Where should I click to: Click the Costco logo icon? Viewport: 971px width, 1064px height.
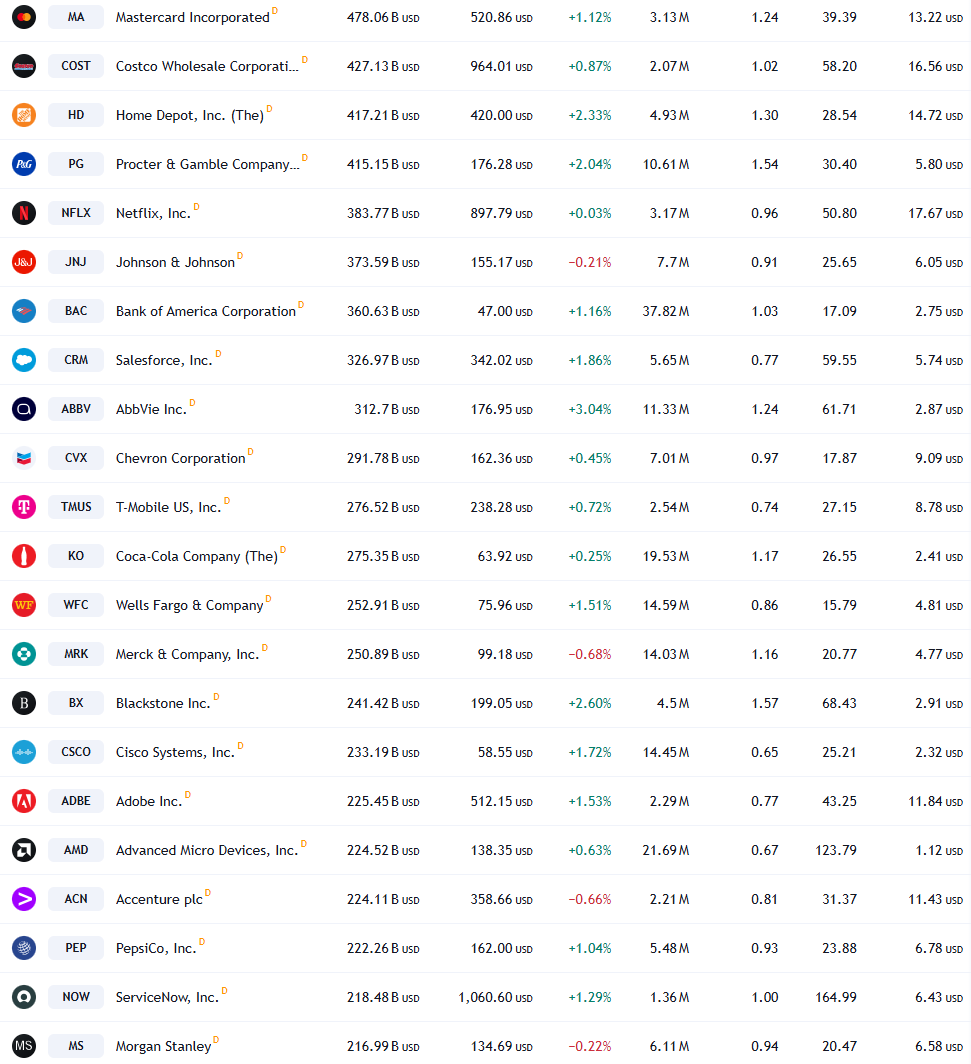[24, 66]
